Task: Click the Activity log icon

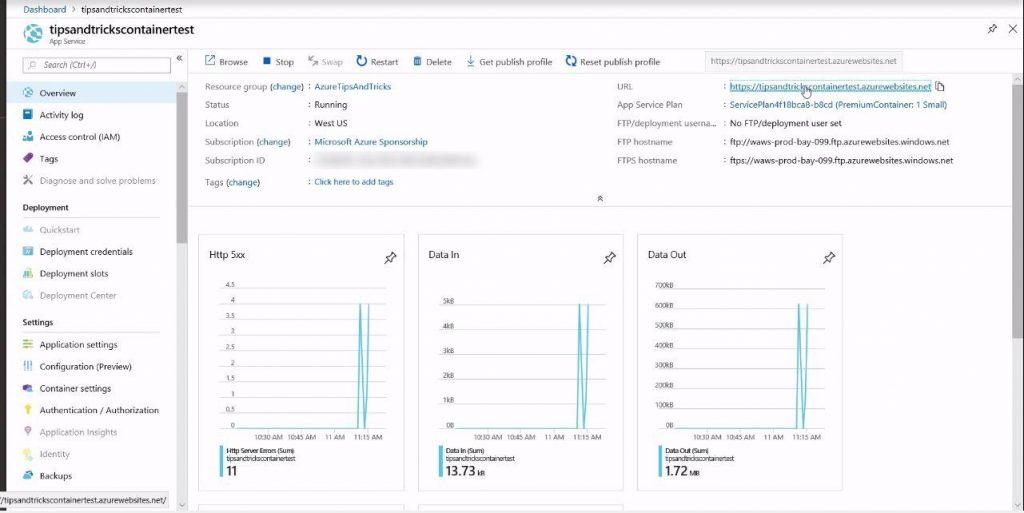Action: [x=27, y=114]
